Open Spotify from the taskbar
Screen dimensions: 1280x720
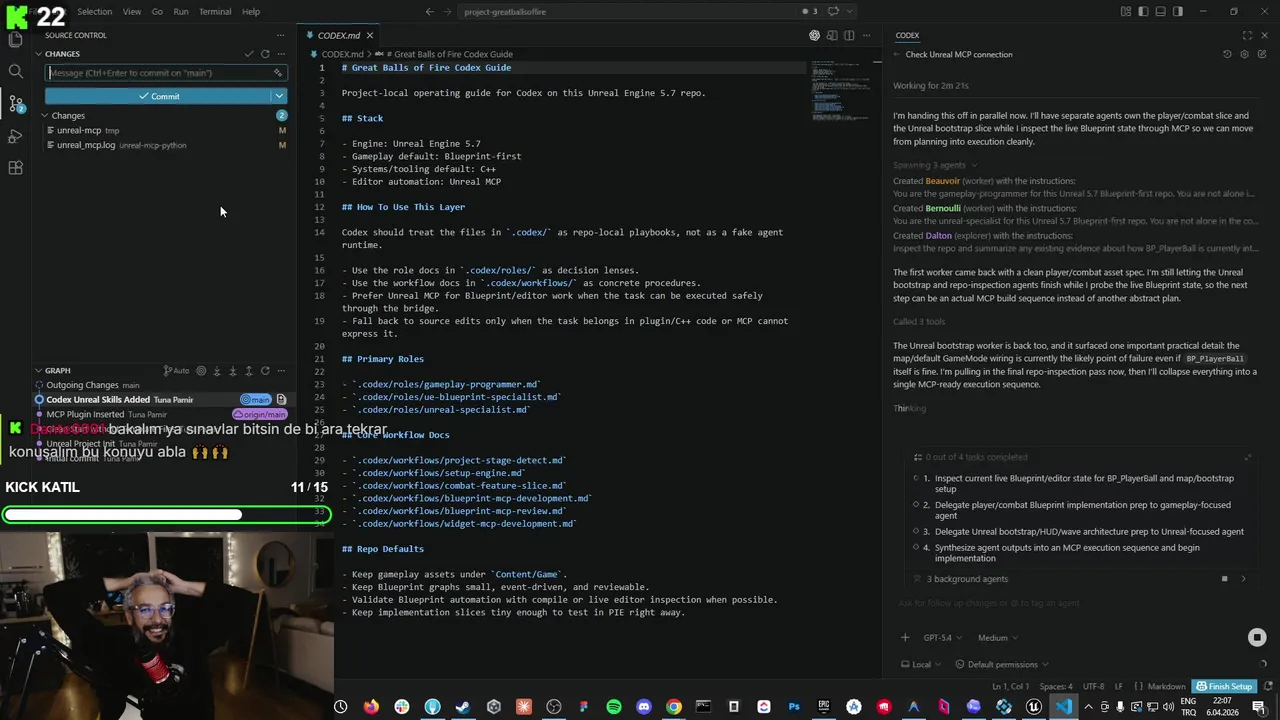click(613, 707)
